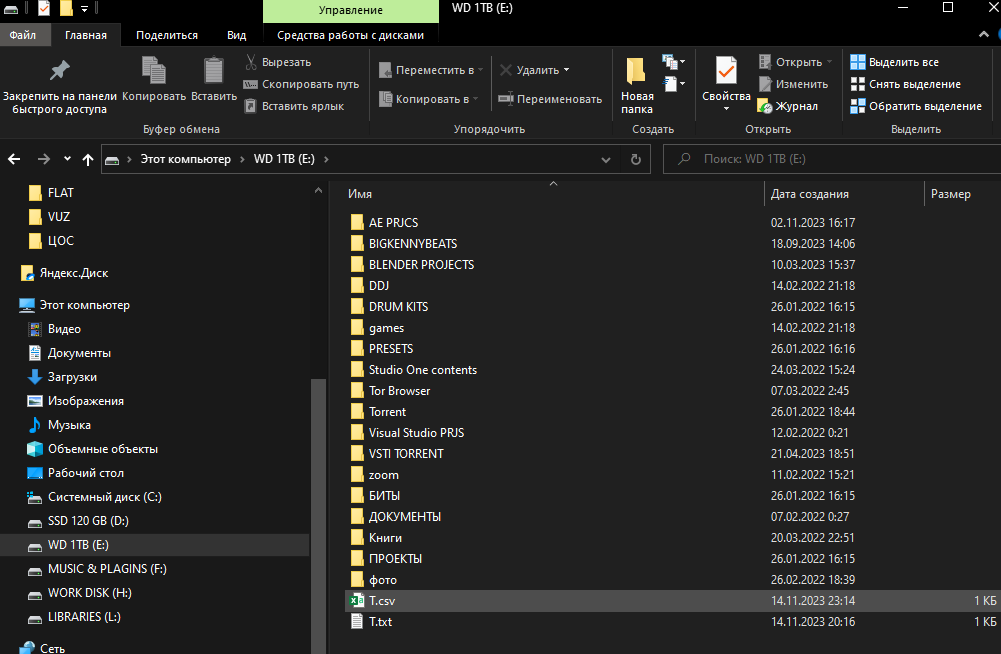The image size is (1001, 654).
Task: Create a Новая папка
Action: (636, 85)
